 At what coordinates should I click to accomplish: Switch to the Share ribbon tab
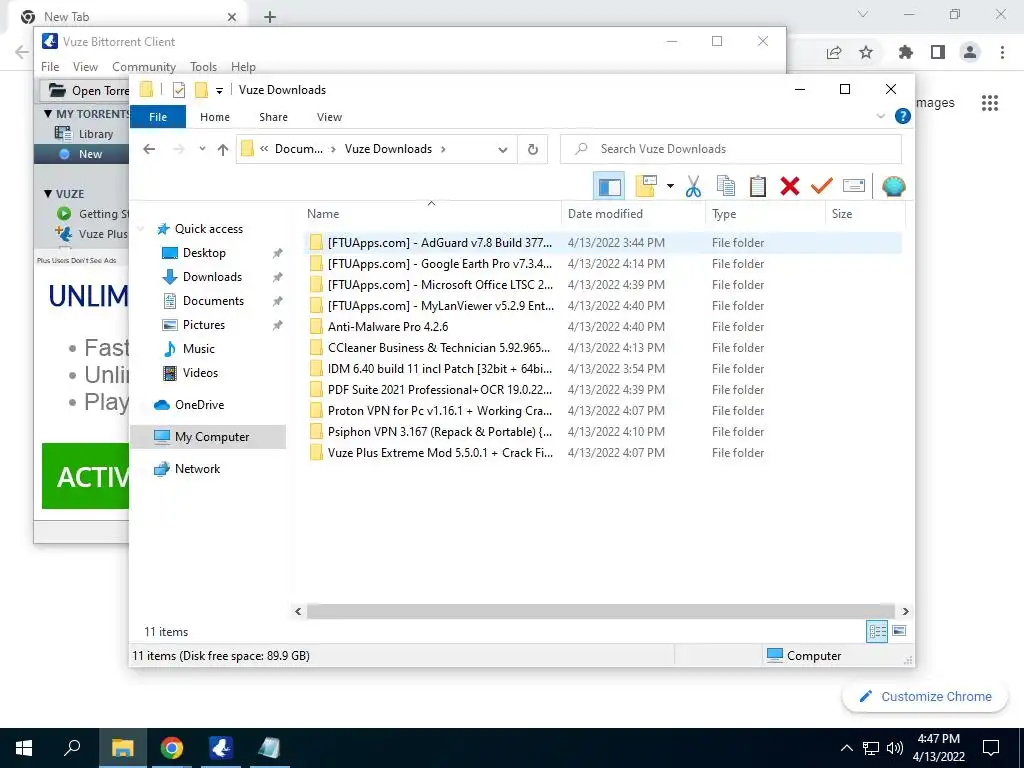pyautogui.click(x=273, y=117)
